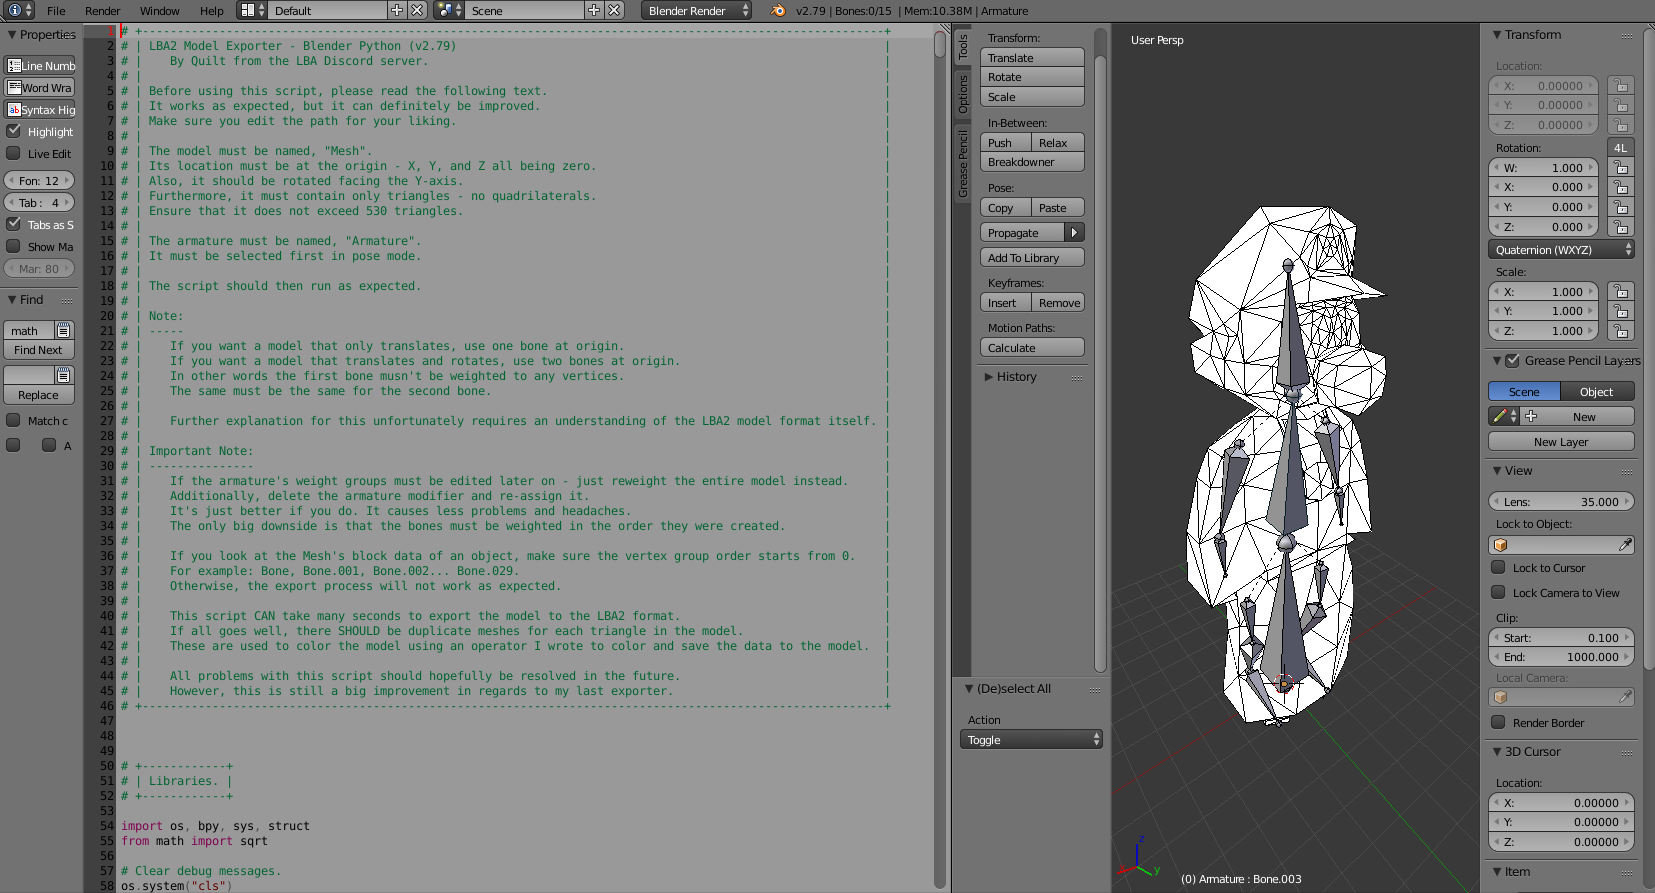Click the scene browse icon

(449, 10)
